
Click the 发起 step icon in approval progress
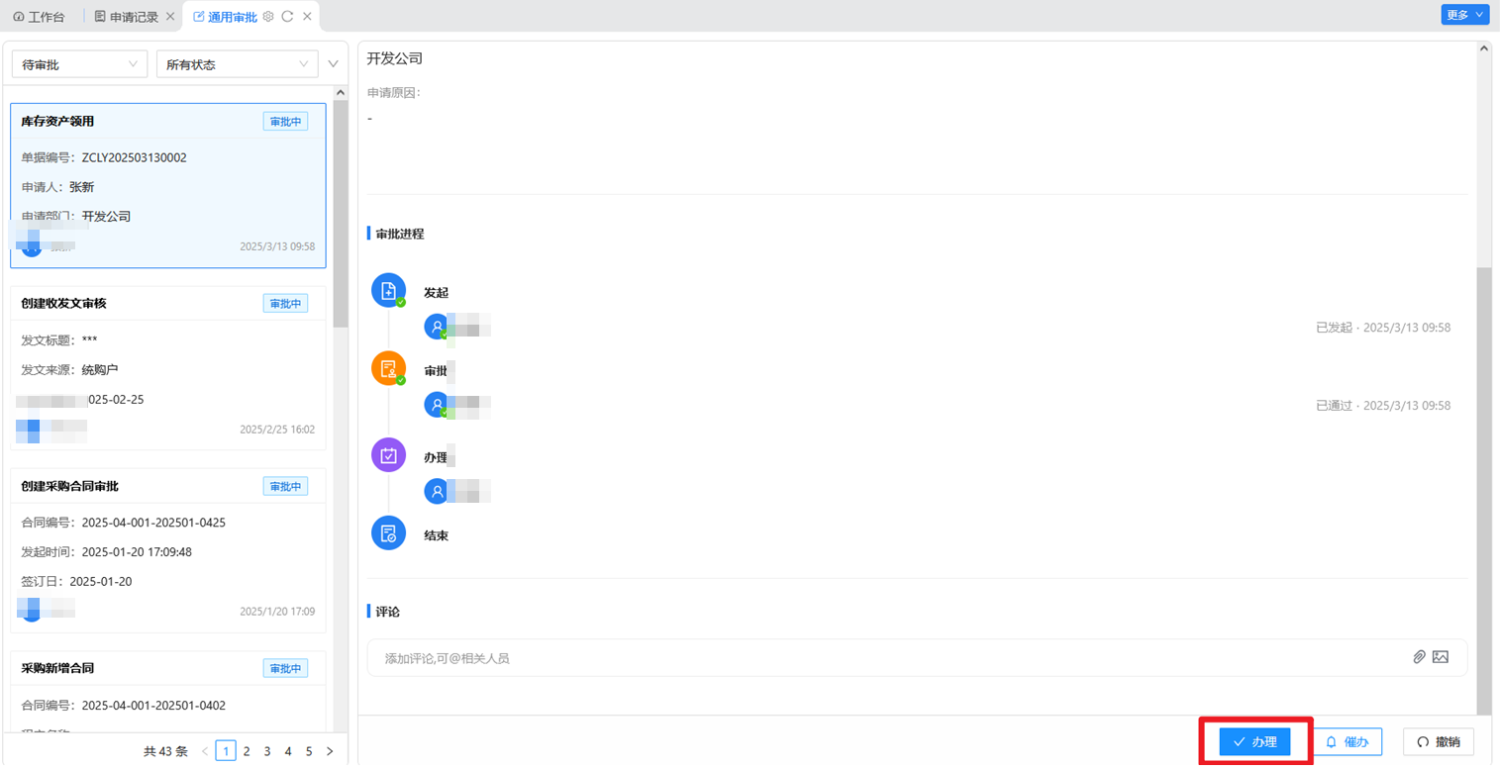pos(388,291)
